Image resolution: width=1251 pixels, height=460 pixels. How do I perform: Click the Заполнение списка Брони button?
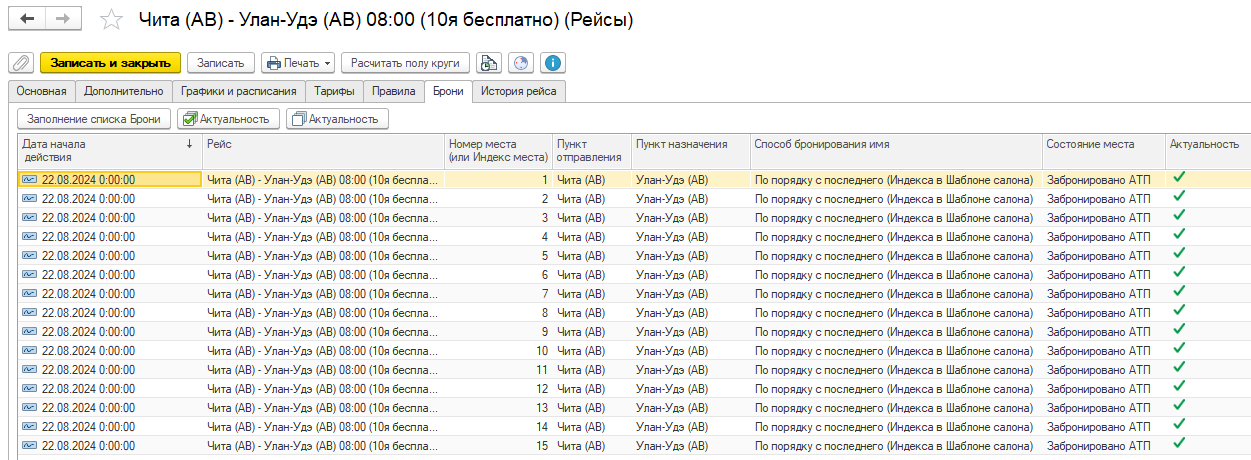click(x=94, y=119)
